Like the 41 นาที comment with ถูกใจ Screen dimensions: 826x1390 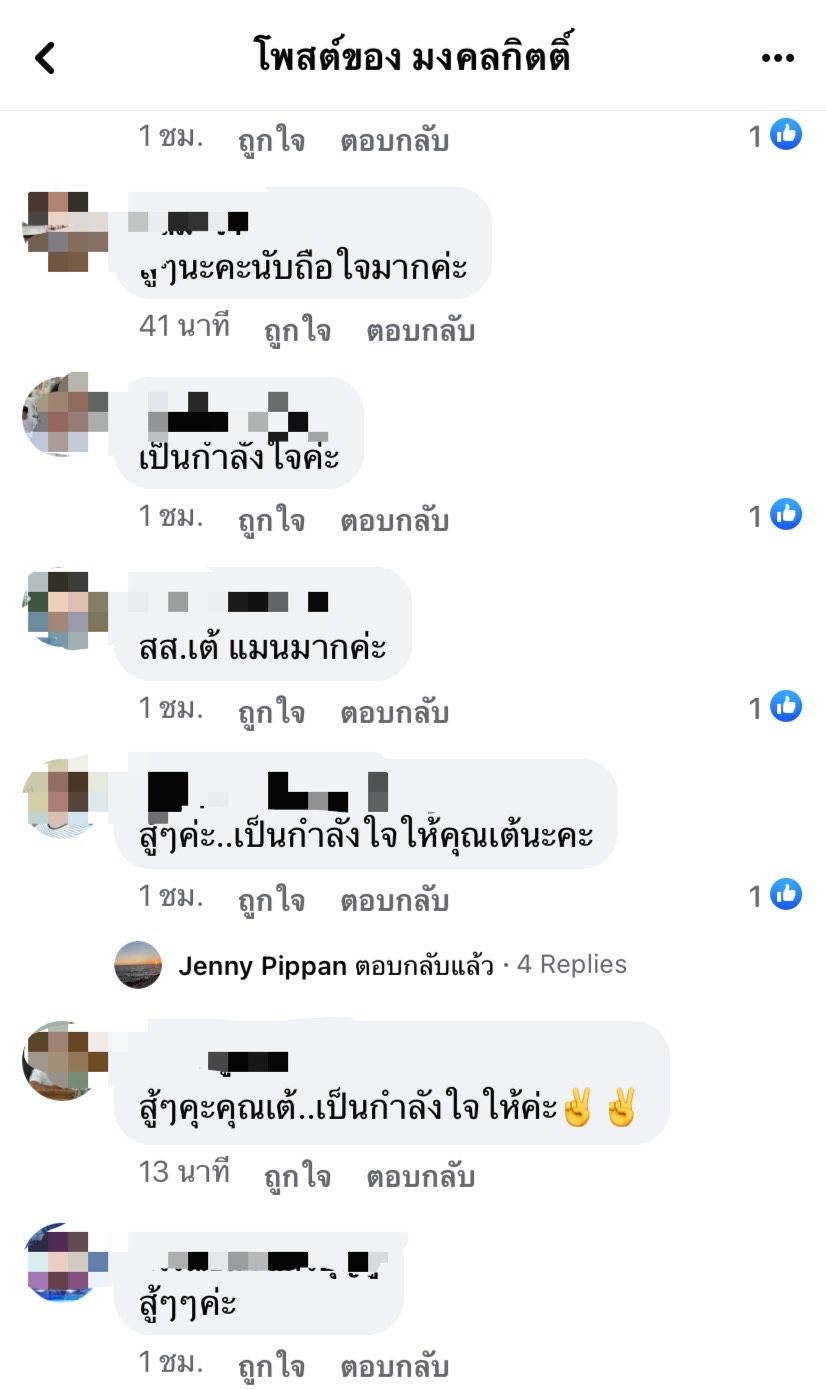298,331
